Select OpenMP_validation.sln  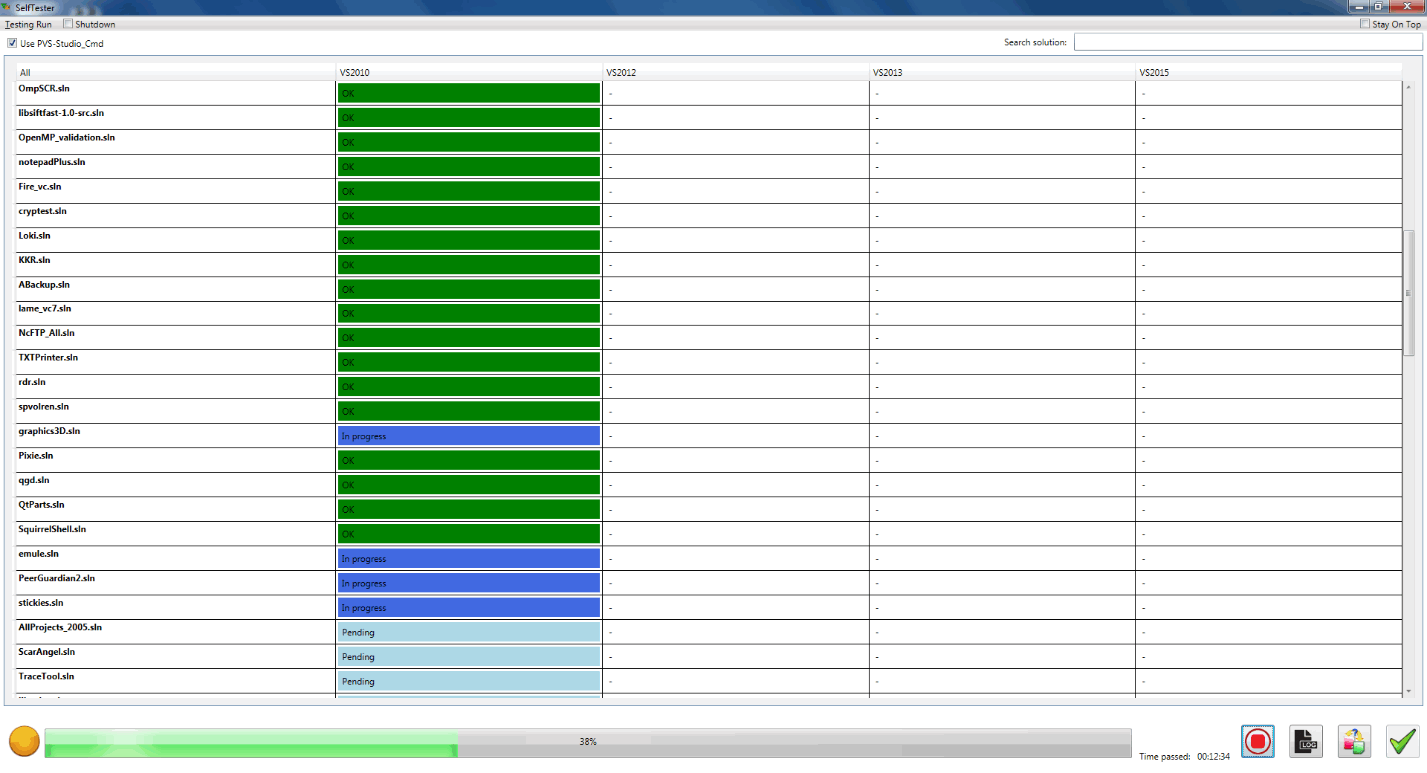pos(709,142)
